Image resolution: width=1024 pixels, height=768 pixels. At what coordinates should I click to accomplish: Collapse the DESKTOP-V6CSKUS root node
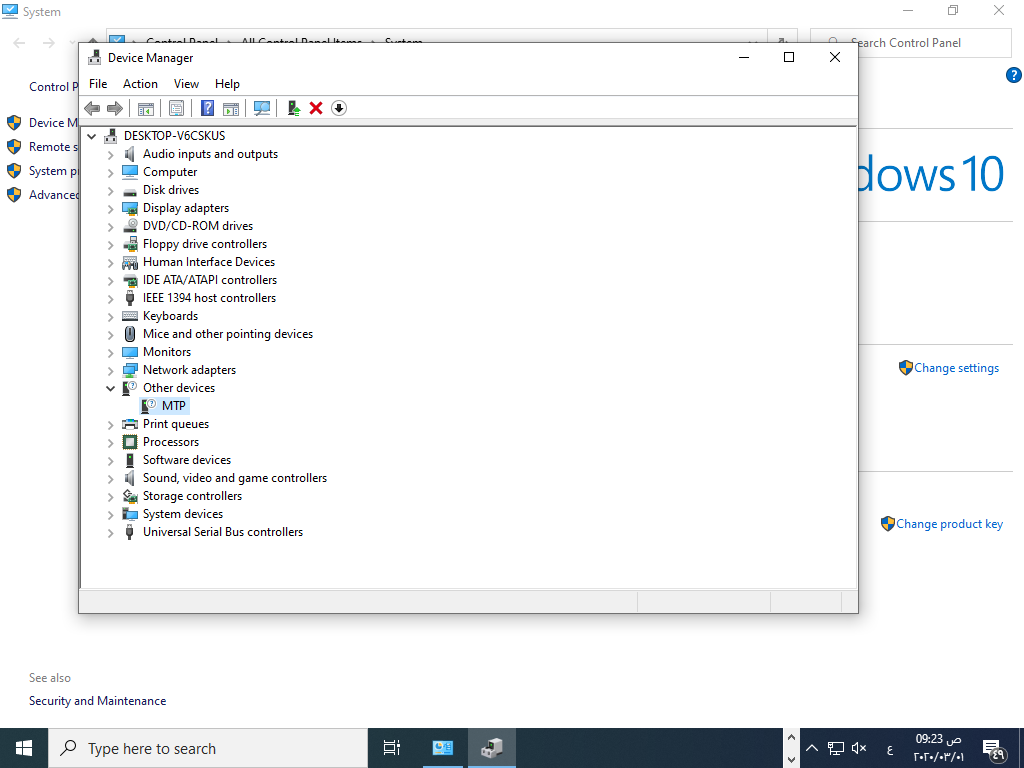pos(92,136)
